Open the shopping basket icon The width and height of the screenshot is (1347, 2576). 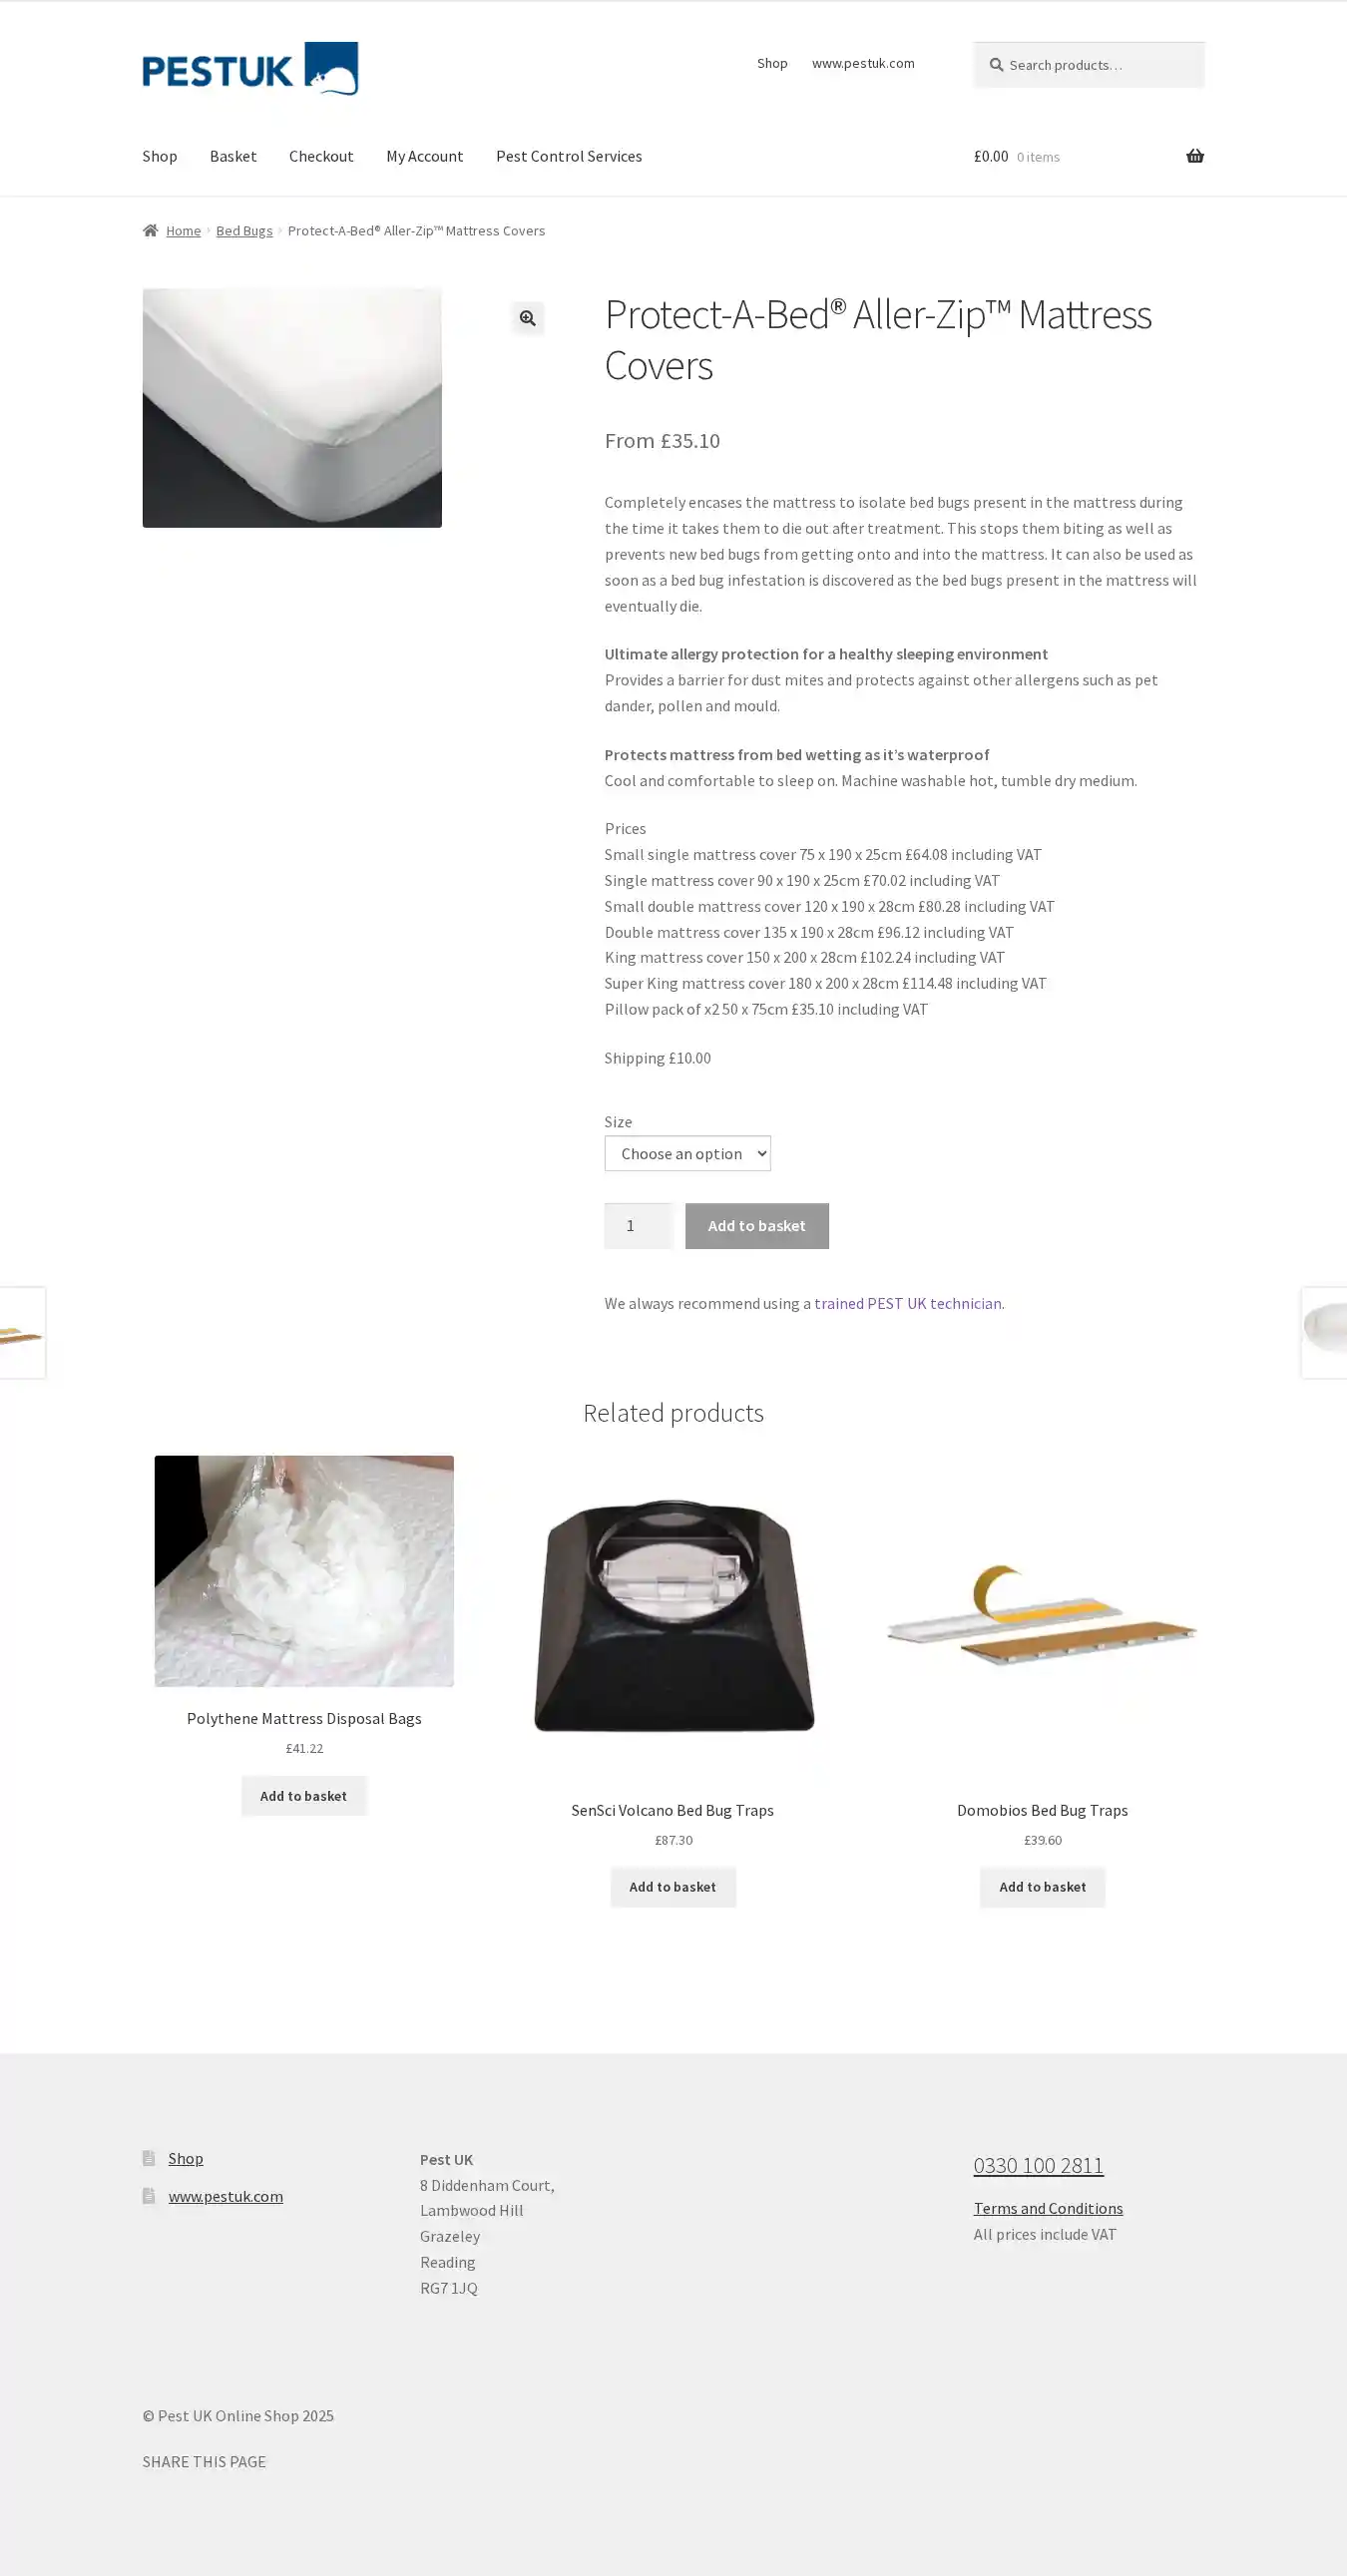[1194, 156]
